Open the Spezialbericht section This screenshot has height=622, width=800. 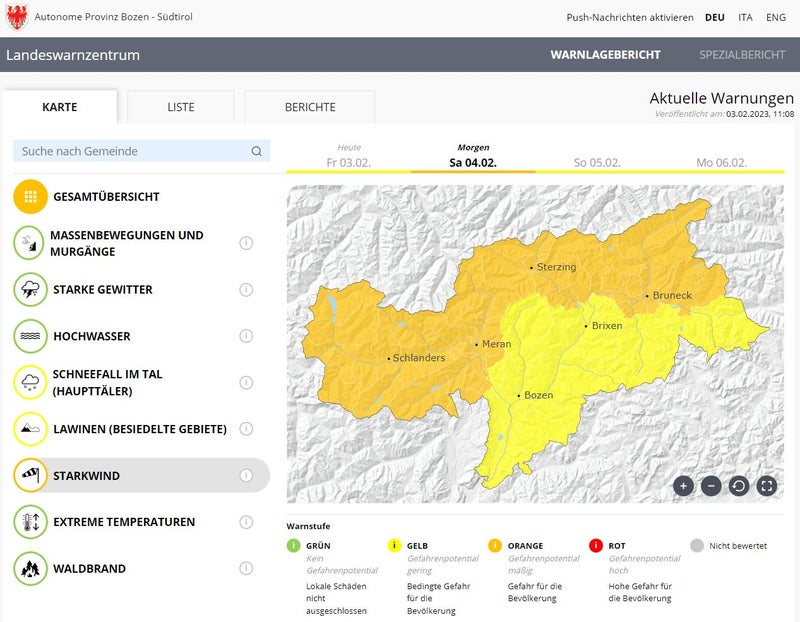point(742,55)
